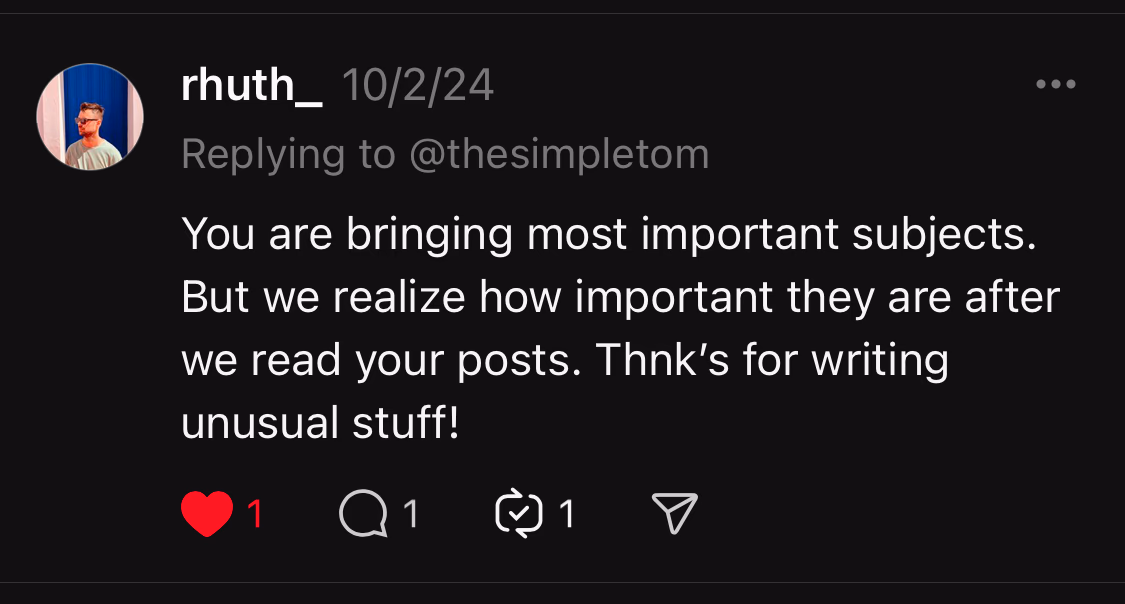Click the repost count number

pos(567,515)
